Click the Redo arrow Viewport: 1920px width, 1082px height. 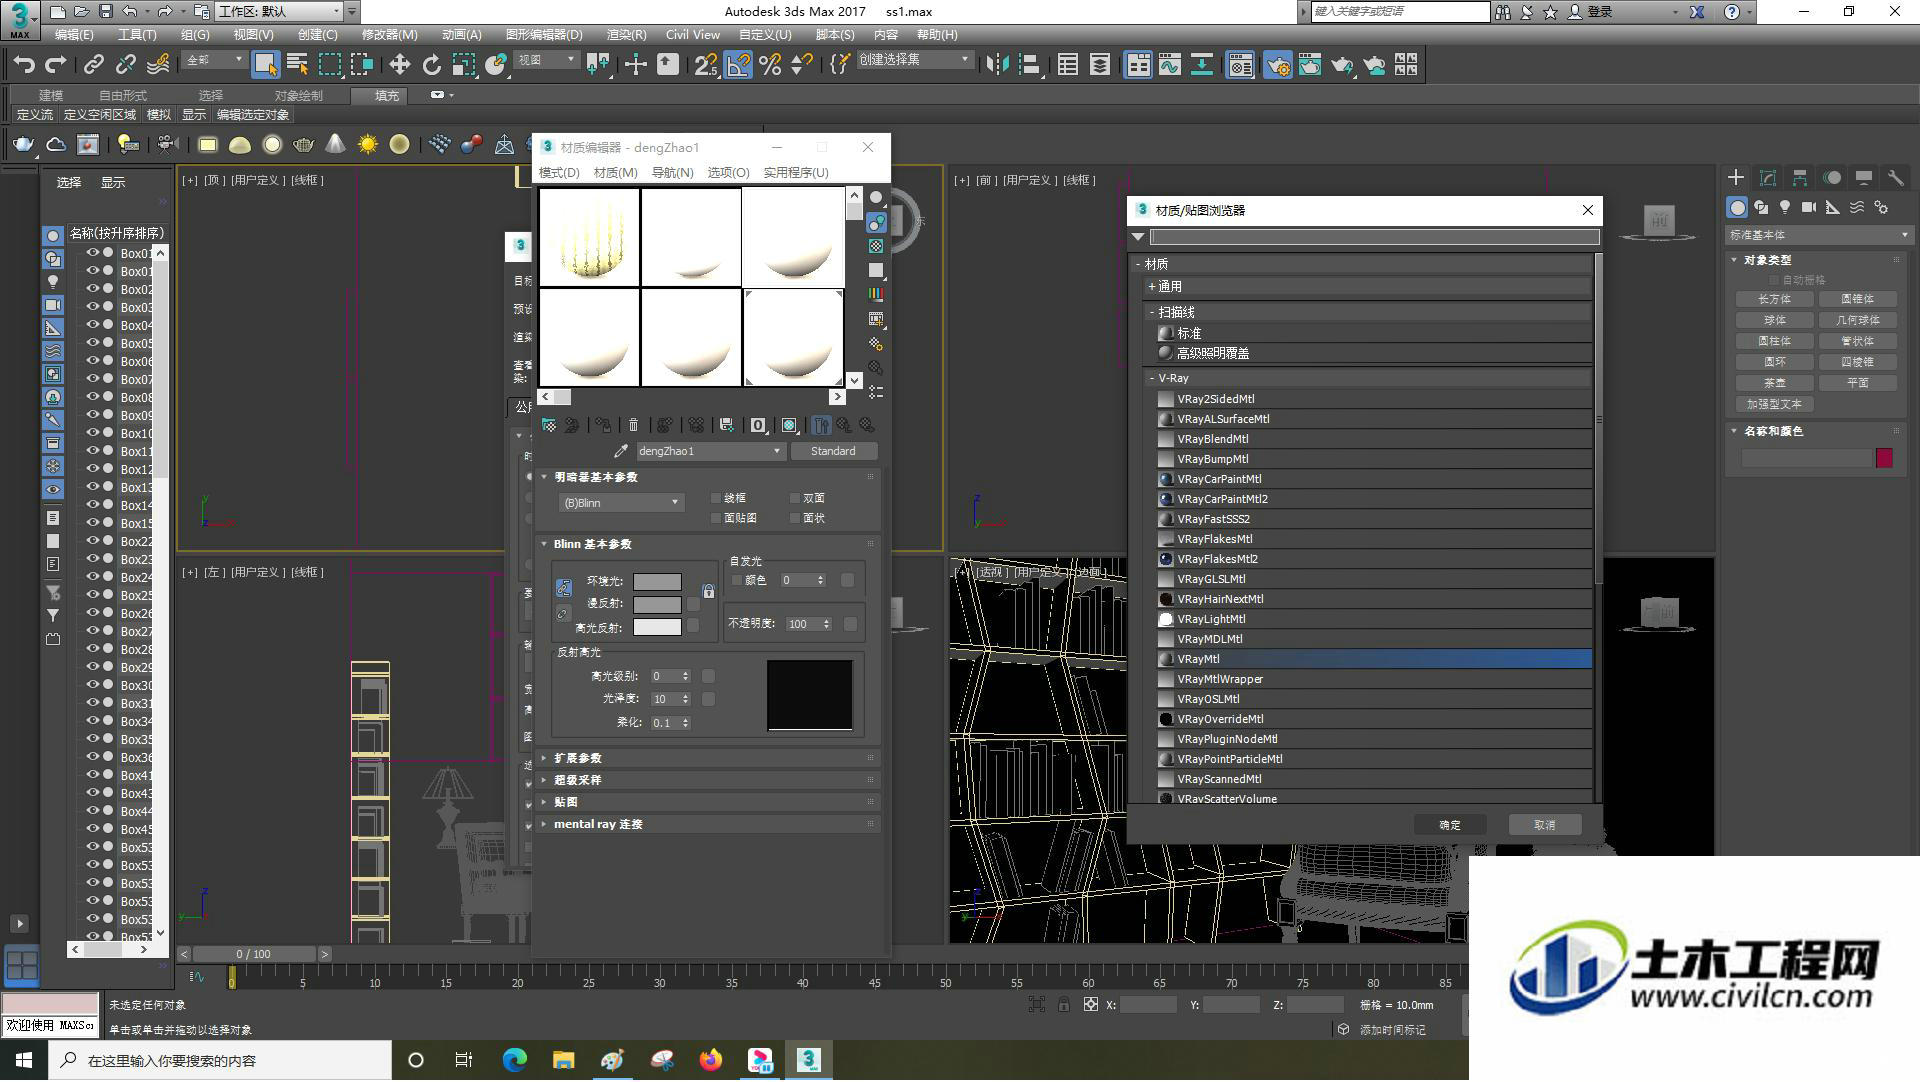56,65
